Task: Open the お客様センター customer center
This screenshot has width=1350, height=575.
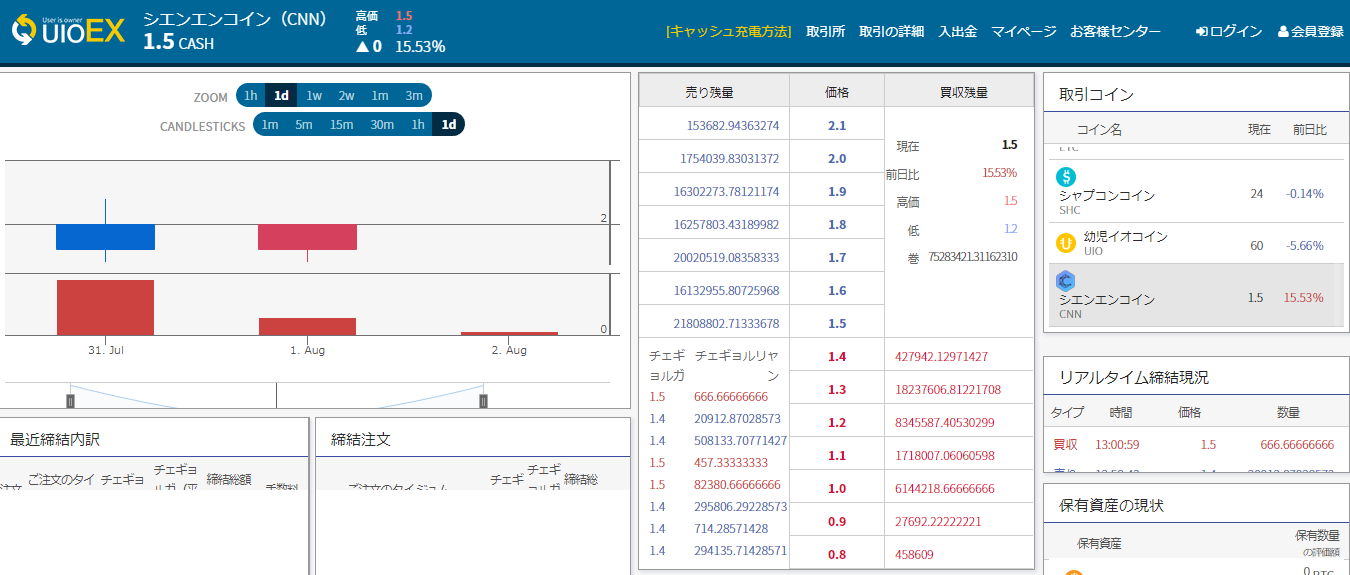Action: point(1115,31)
